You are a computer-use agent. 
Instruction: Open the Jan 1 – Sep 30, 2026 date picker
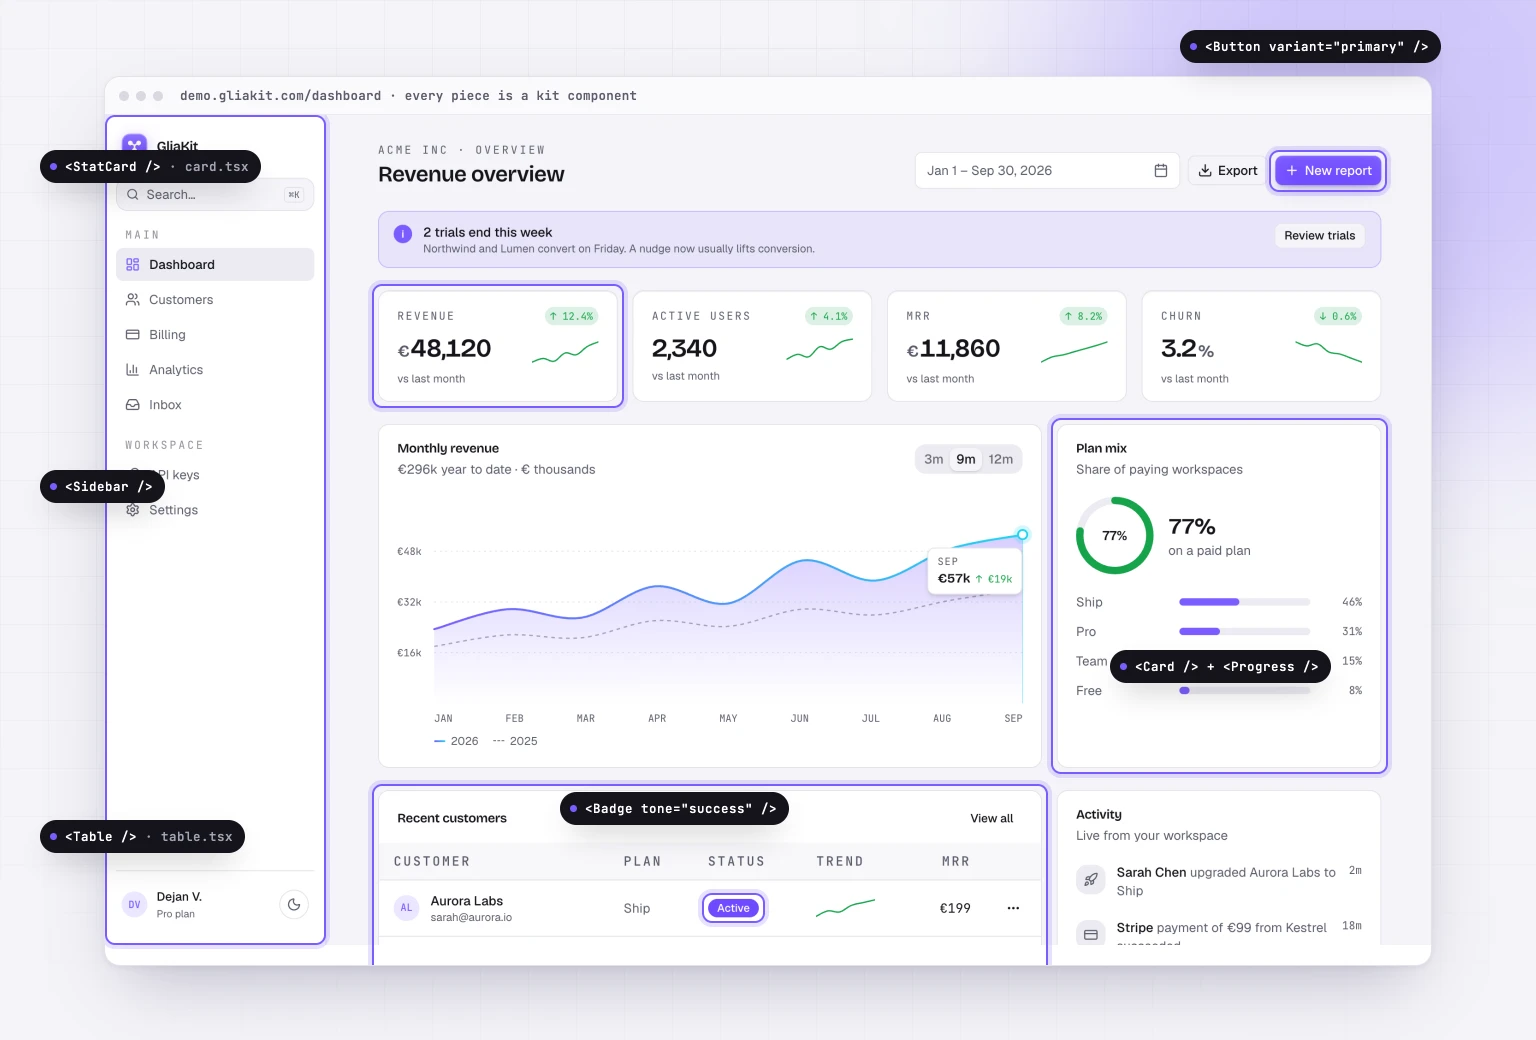point(1047,171)
